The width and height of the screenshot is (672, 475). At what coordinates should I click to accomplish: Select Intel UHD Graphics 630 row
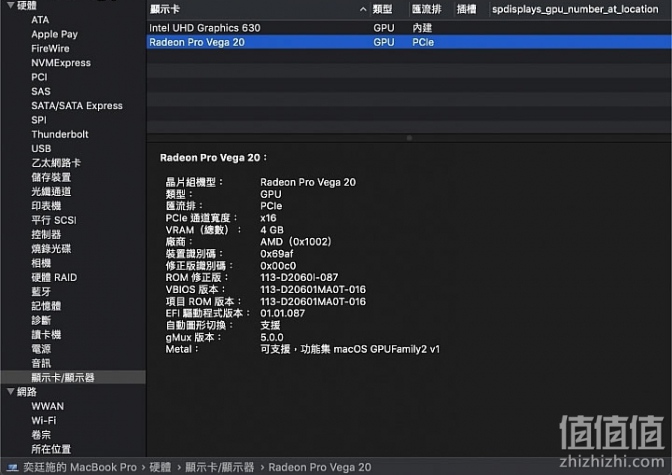coord(409,28)
